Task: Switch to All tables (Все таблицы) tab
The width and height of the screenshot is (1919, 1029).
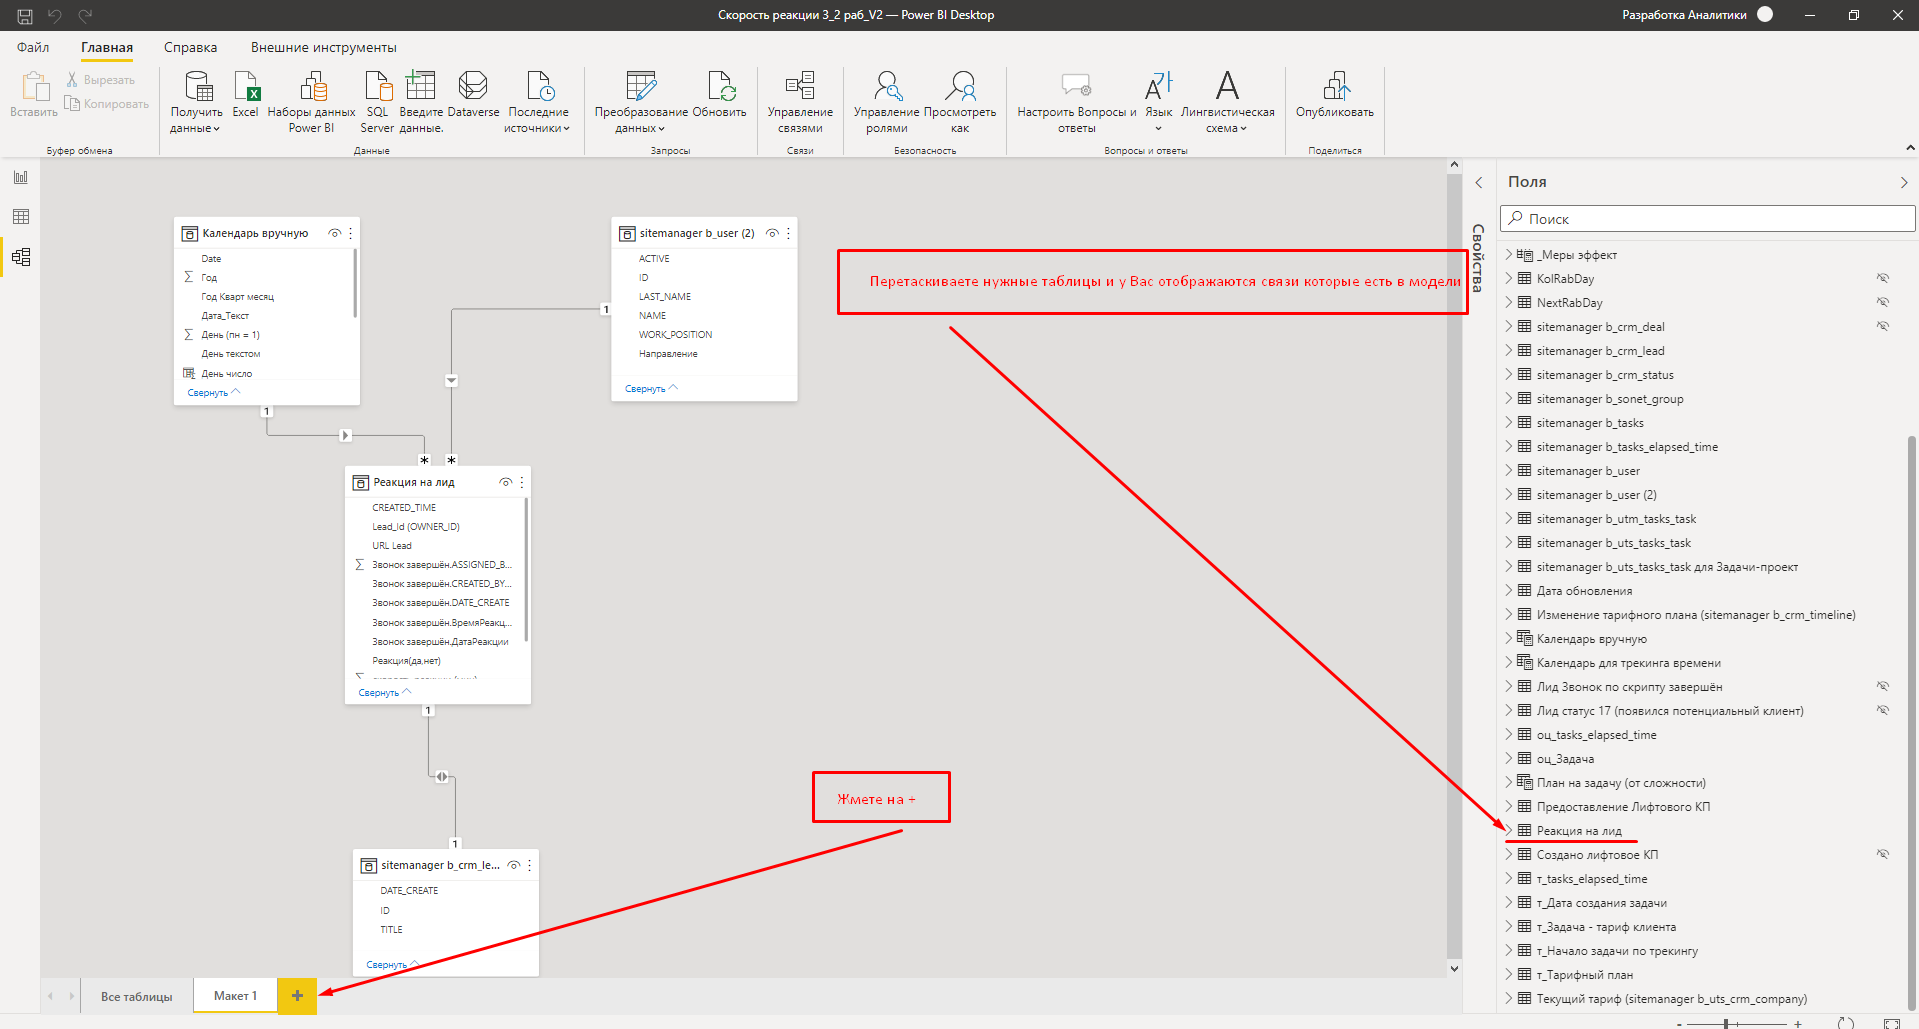Action: click(x=136, y=996)
